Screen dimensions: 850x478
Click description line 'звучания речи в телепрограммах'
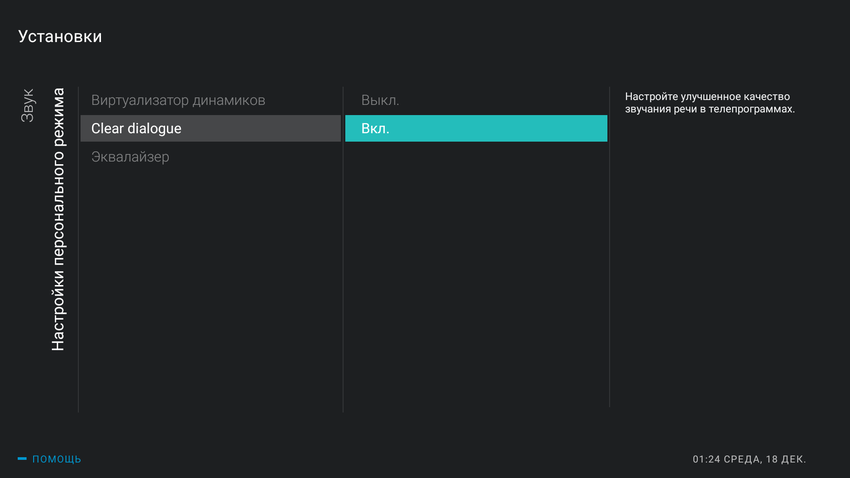point(709,109)
